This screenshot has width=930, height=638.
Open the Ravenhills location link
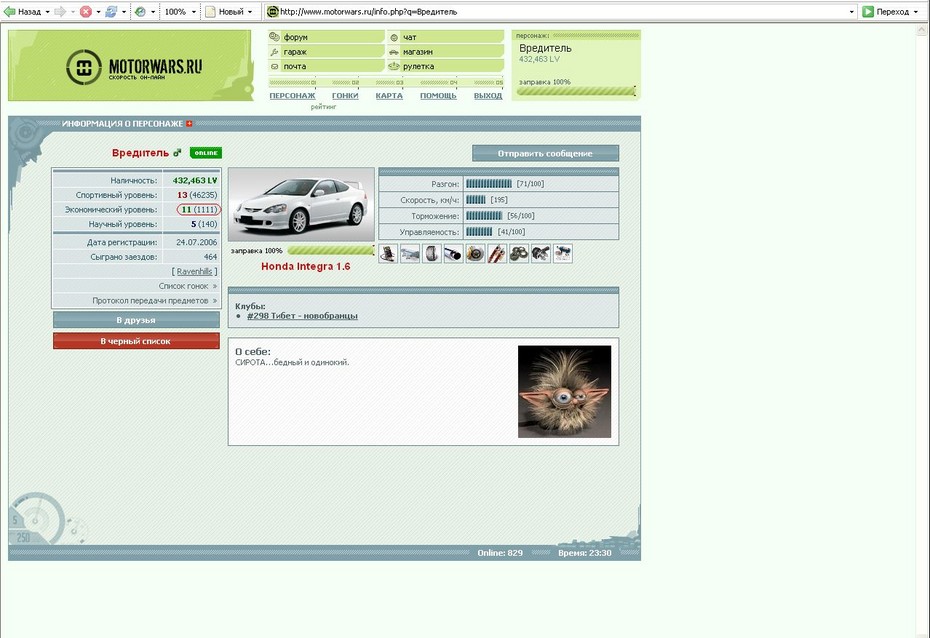195,272
